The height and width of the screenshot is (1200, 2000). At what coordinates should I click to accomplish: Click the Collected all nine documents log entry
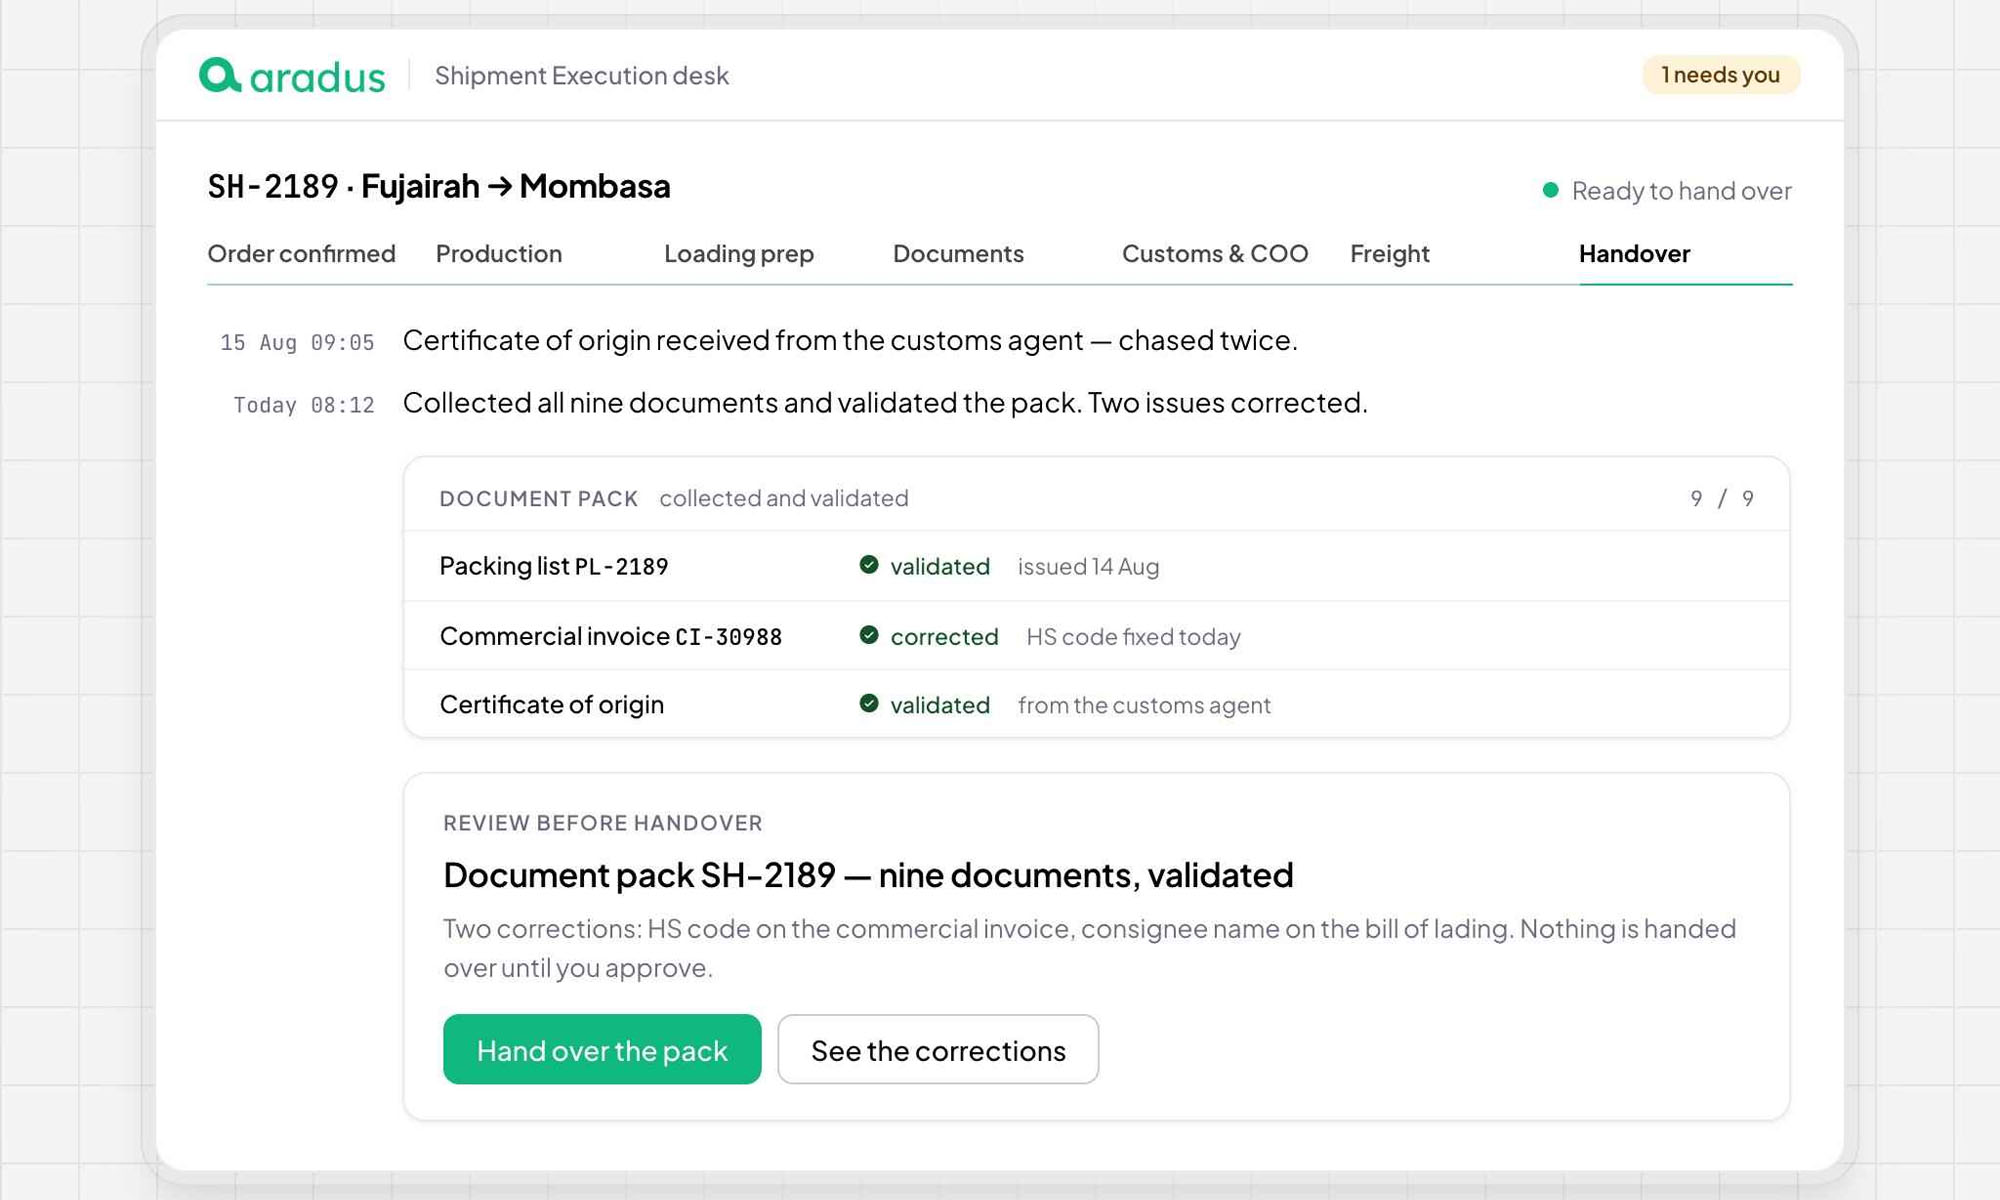885,402
